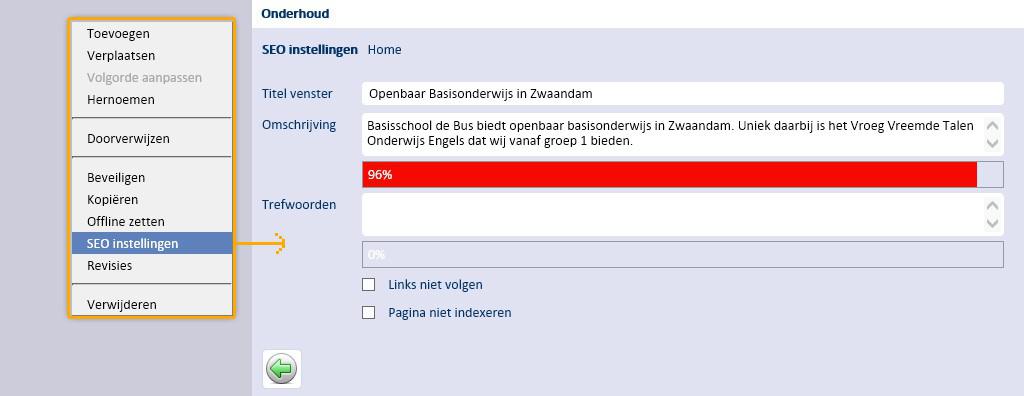Click inside the Trefwoorden text area
This screenshot has height=396, width=1024.
[x=673, y=214]
